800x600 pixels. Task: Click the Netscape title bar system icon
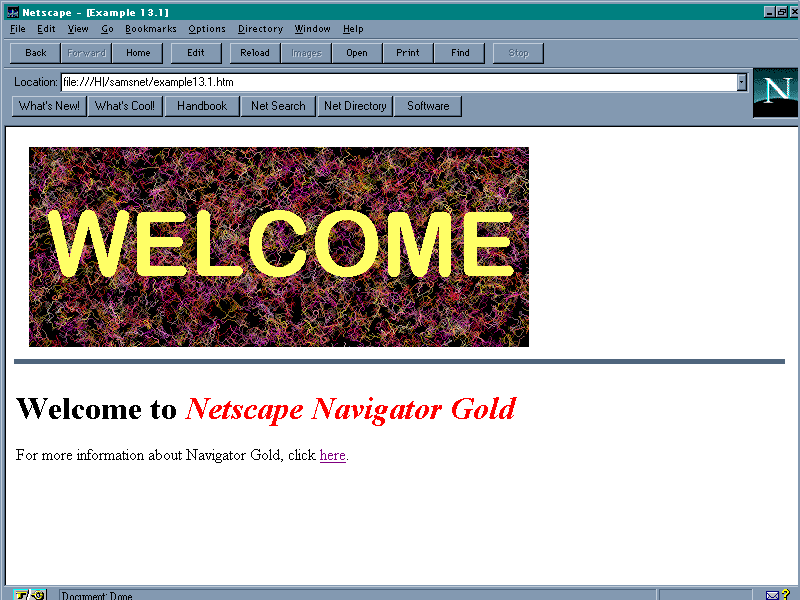click(x=12, y=11)
